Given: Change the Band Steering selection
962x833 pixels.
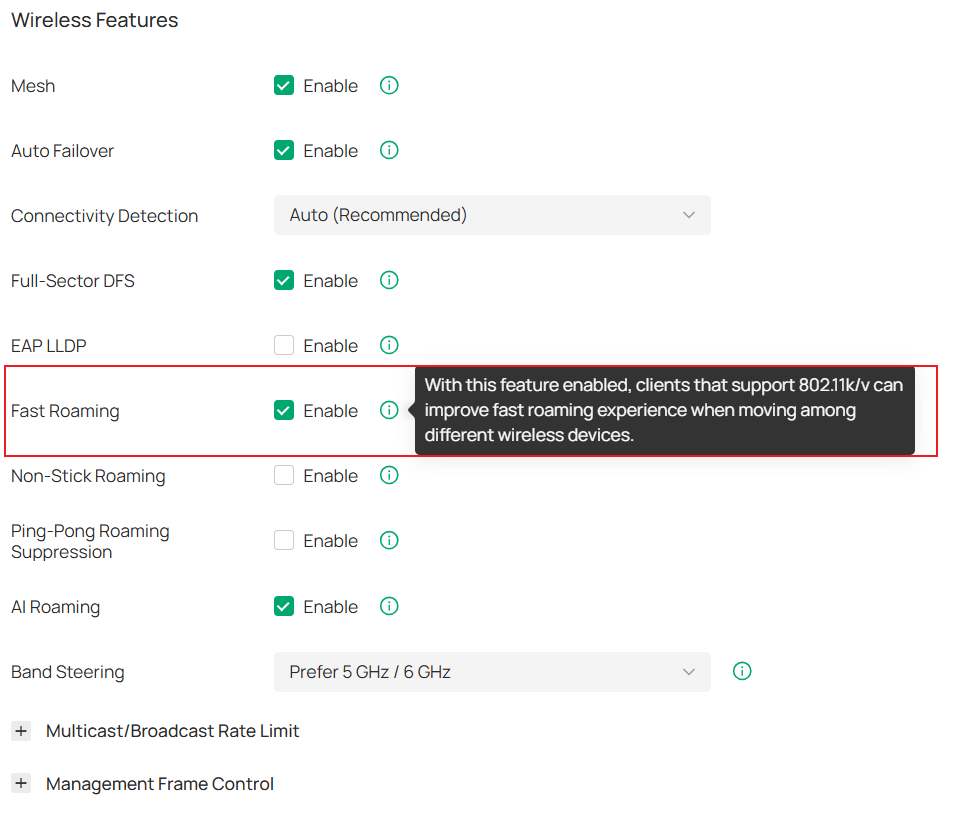Looking at the screenshot, I should tap(492, 671).
